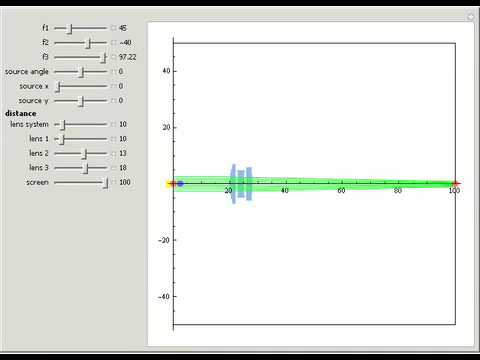Click the f3 slider handle

coord(104,58)
